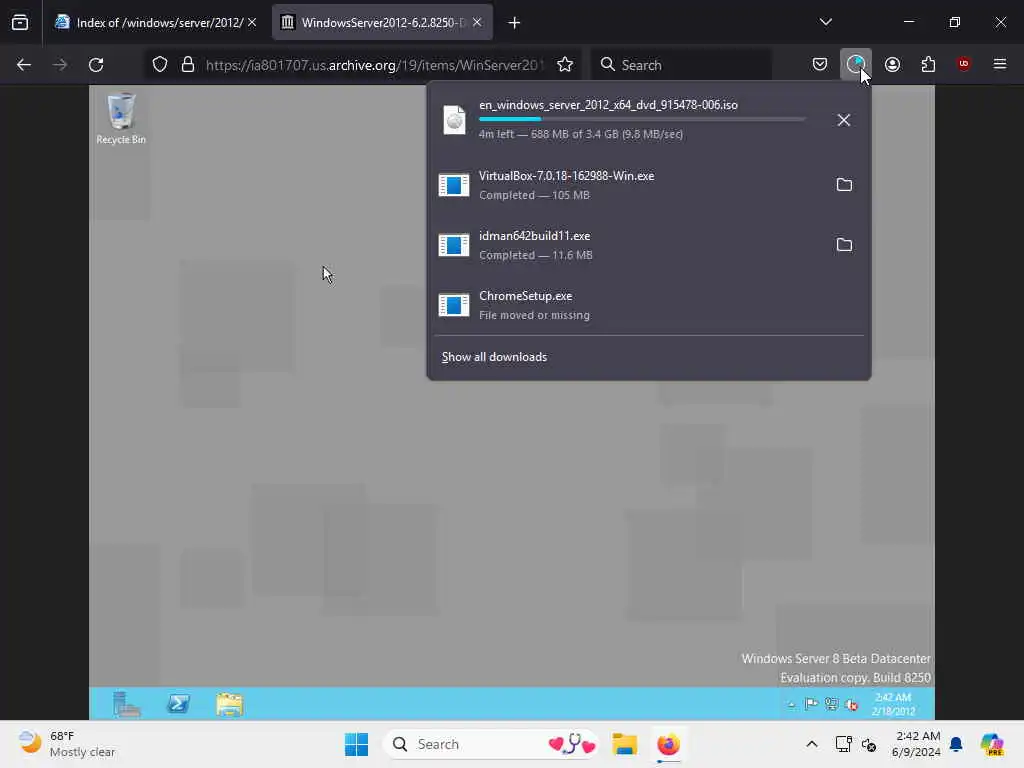
Task: Open uBlock Origin extension popup
Action: pyautogui.click(x=963, y=64)
